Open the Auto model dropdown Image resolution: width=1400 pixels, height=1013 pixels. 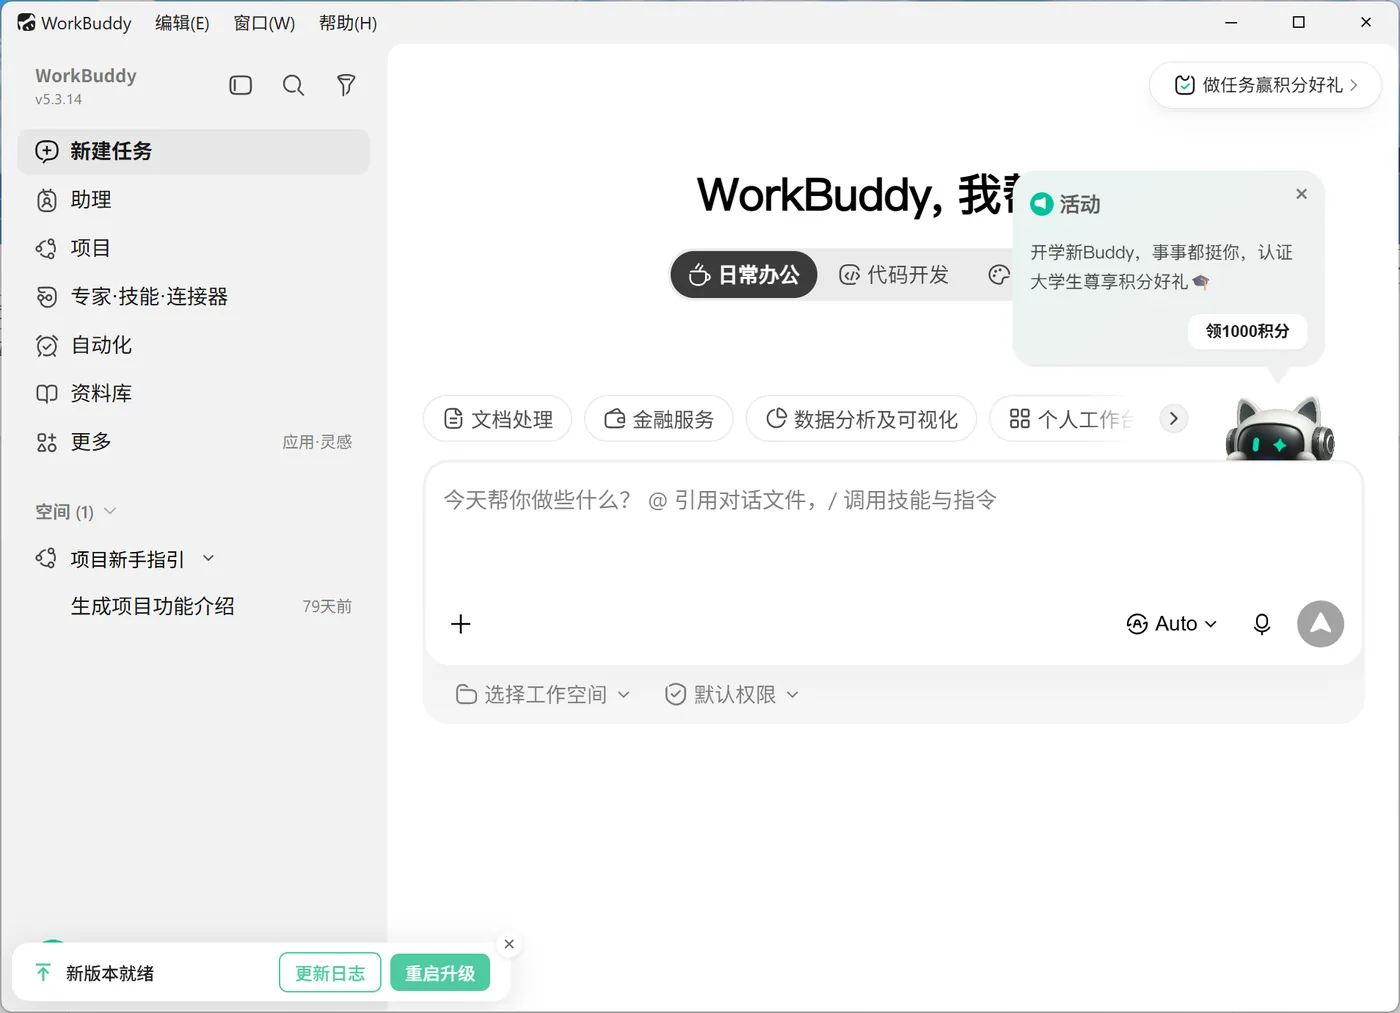point(1172,624)
